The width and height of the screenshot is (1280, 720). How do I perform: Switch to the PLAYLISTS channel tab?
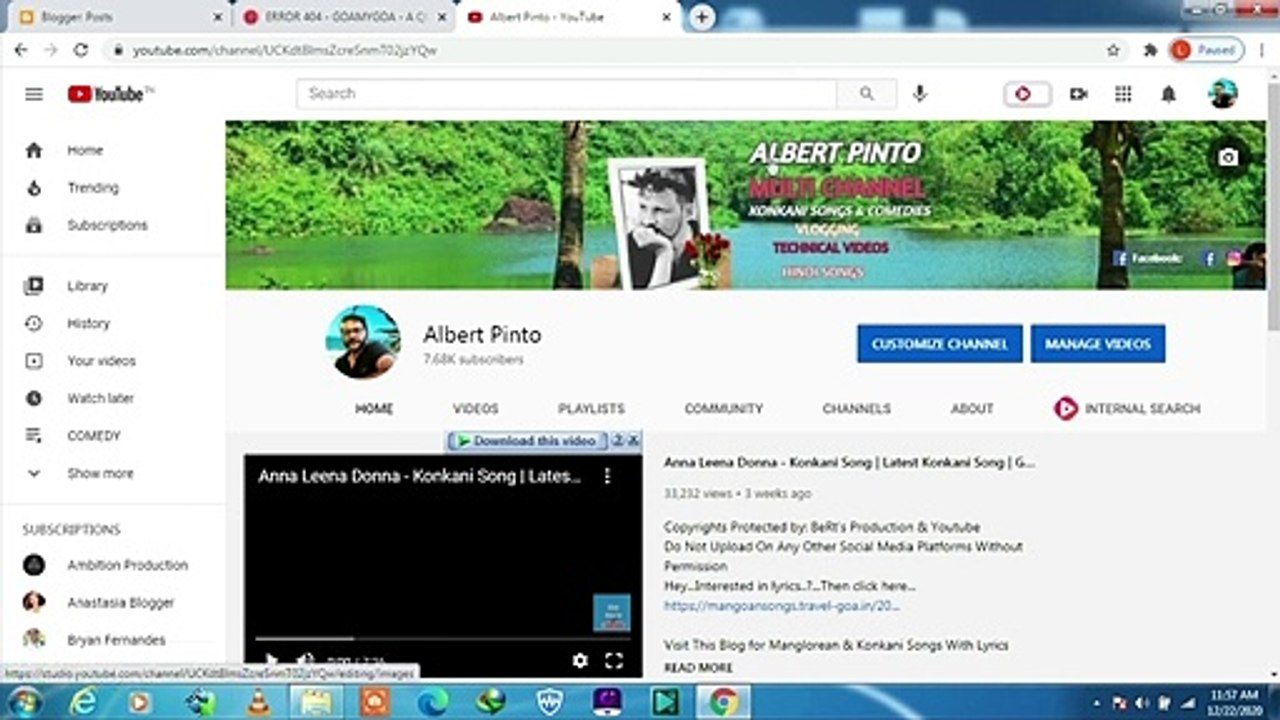(591, 408)
